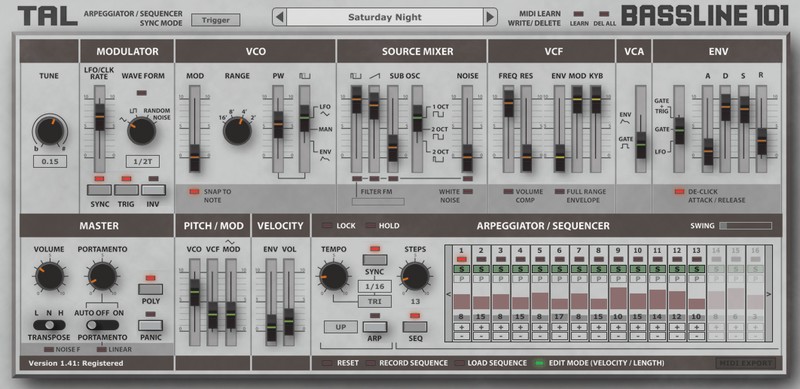Turn the VCO RANGE knob
The height and width of the screenshot is (389, 800).
(237, 130)
